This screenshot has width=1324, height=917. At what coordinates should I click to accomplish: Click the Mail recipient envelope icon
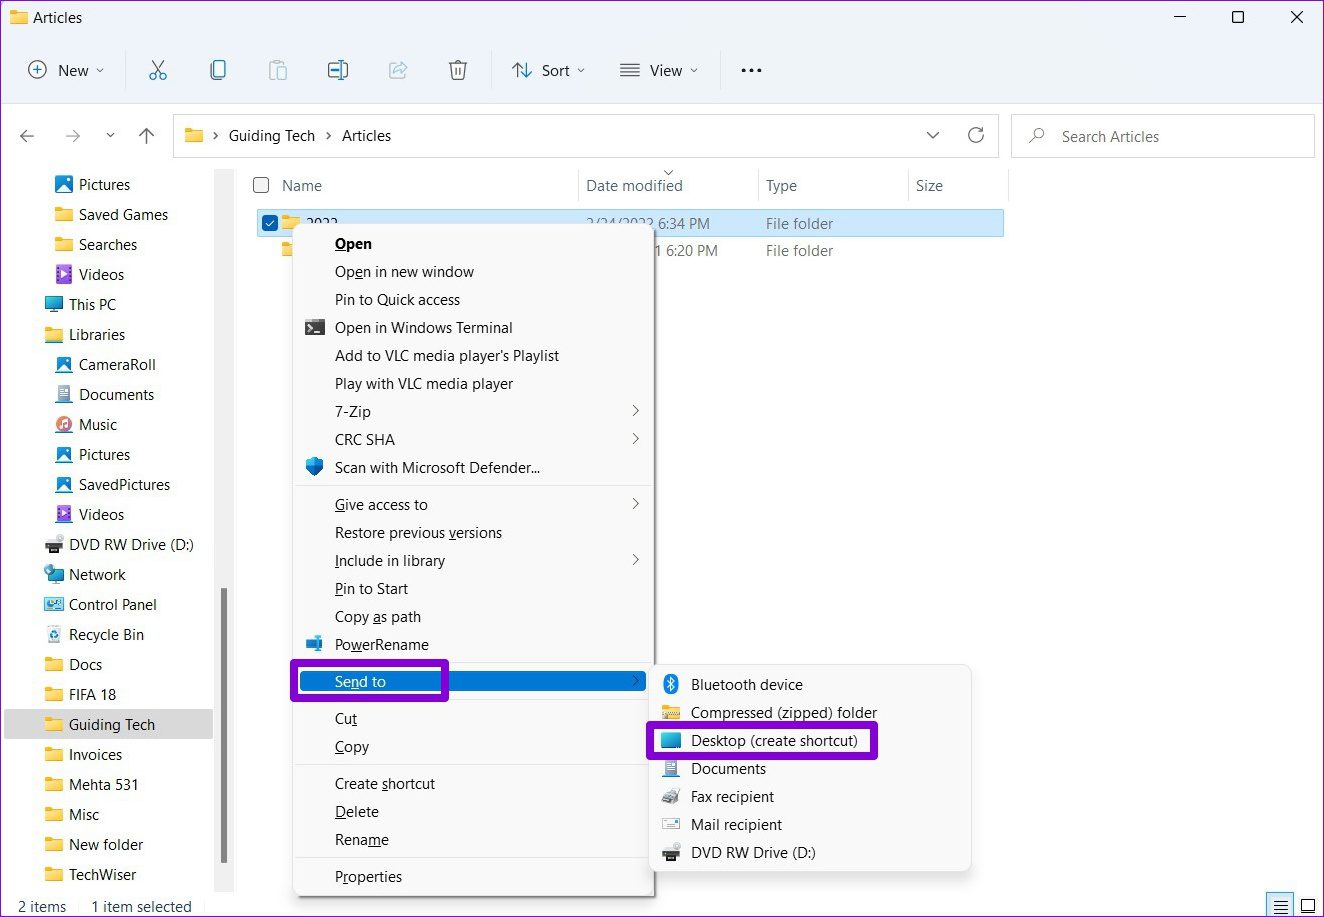672,824
